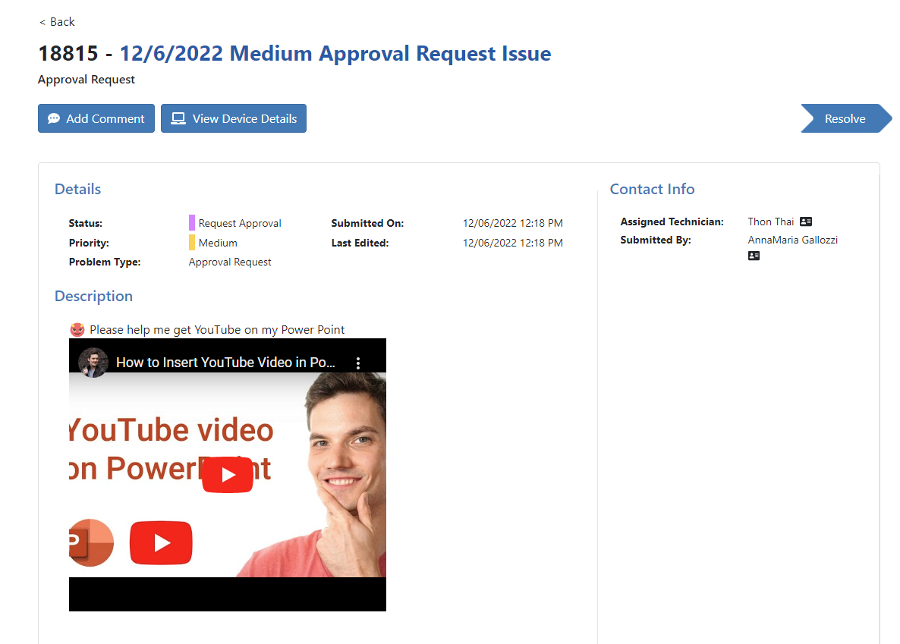900x644 pixels.
Task: Open the ticket title link 12/6/2022 Medium Approval Request Issue
Action: pos(335,53)
